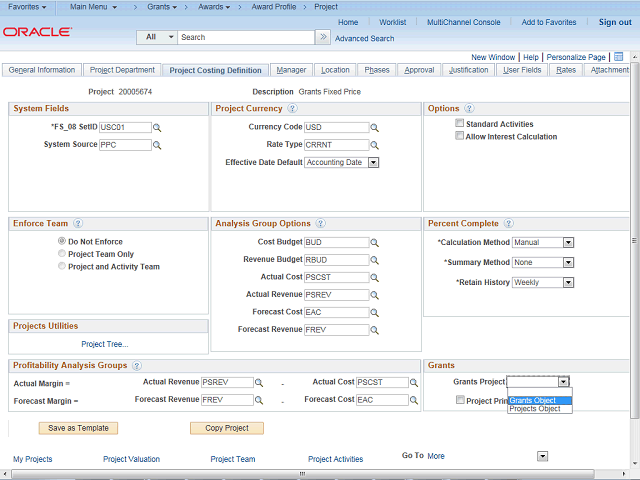Open the Project Tree link
The height and width of the screenshot is (480, 640).
[105, 344]
